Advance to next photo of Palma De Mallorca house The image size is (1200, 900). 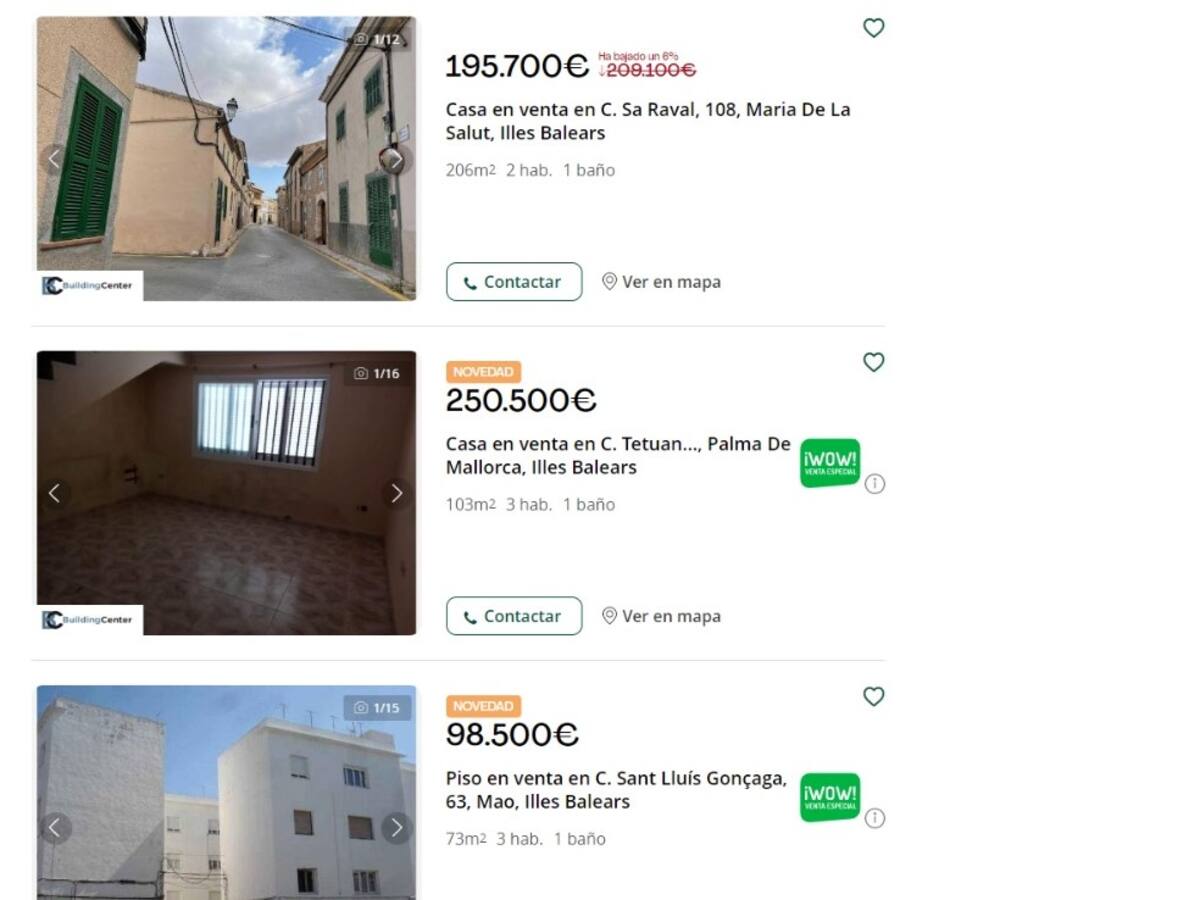click(396, 493)
